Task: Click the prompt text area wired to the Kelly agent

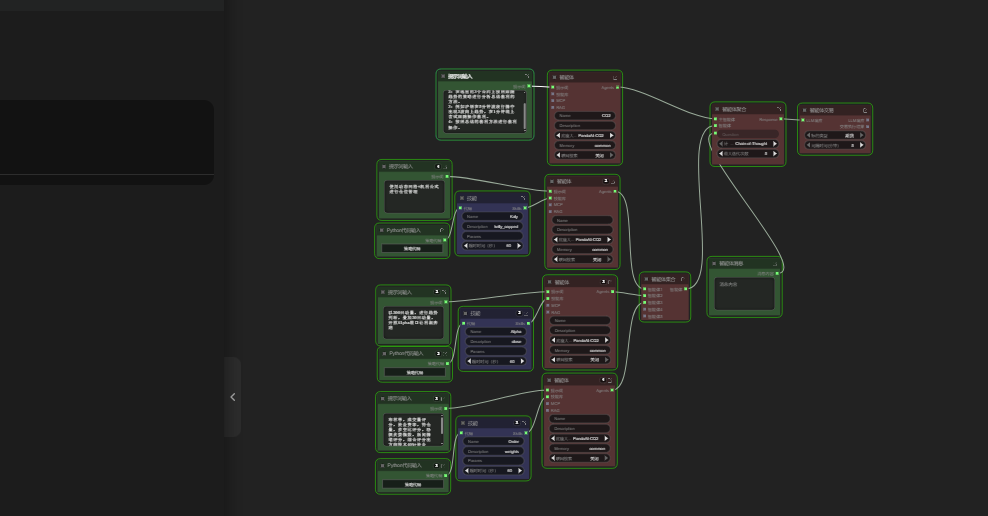Action: [x=414, y=197]
